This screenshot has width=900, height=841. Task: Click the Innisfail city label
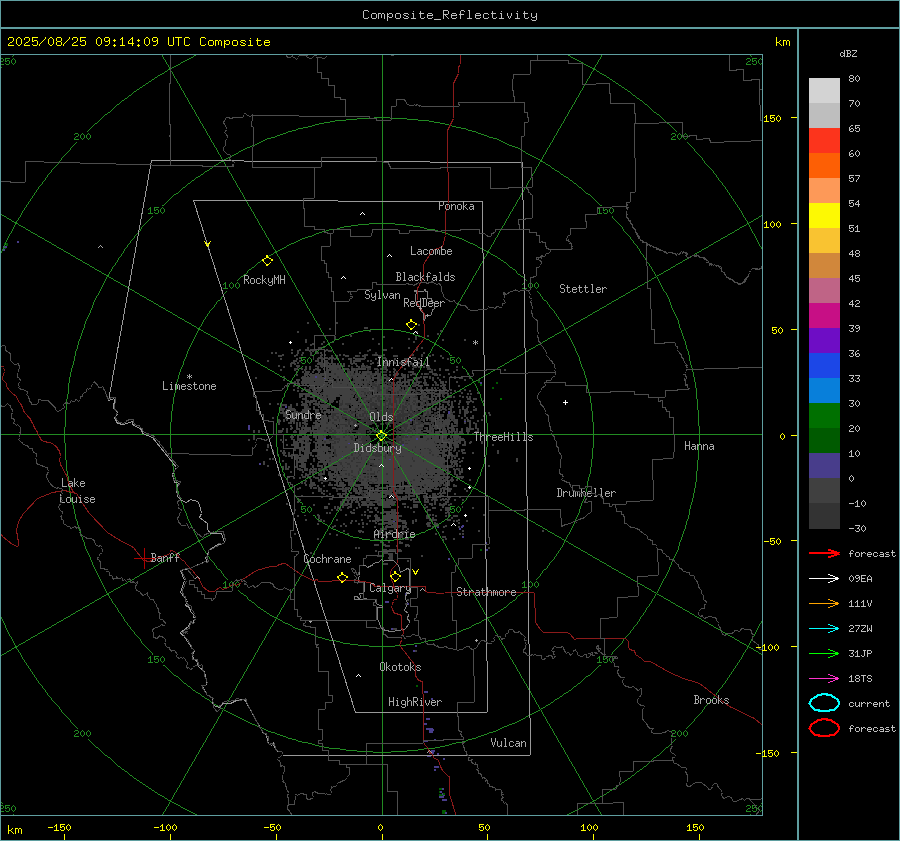pos(403,362)
